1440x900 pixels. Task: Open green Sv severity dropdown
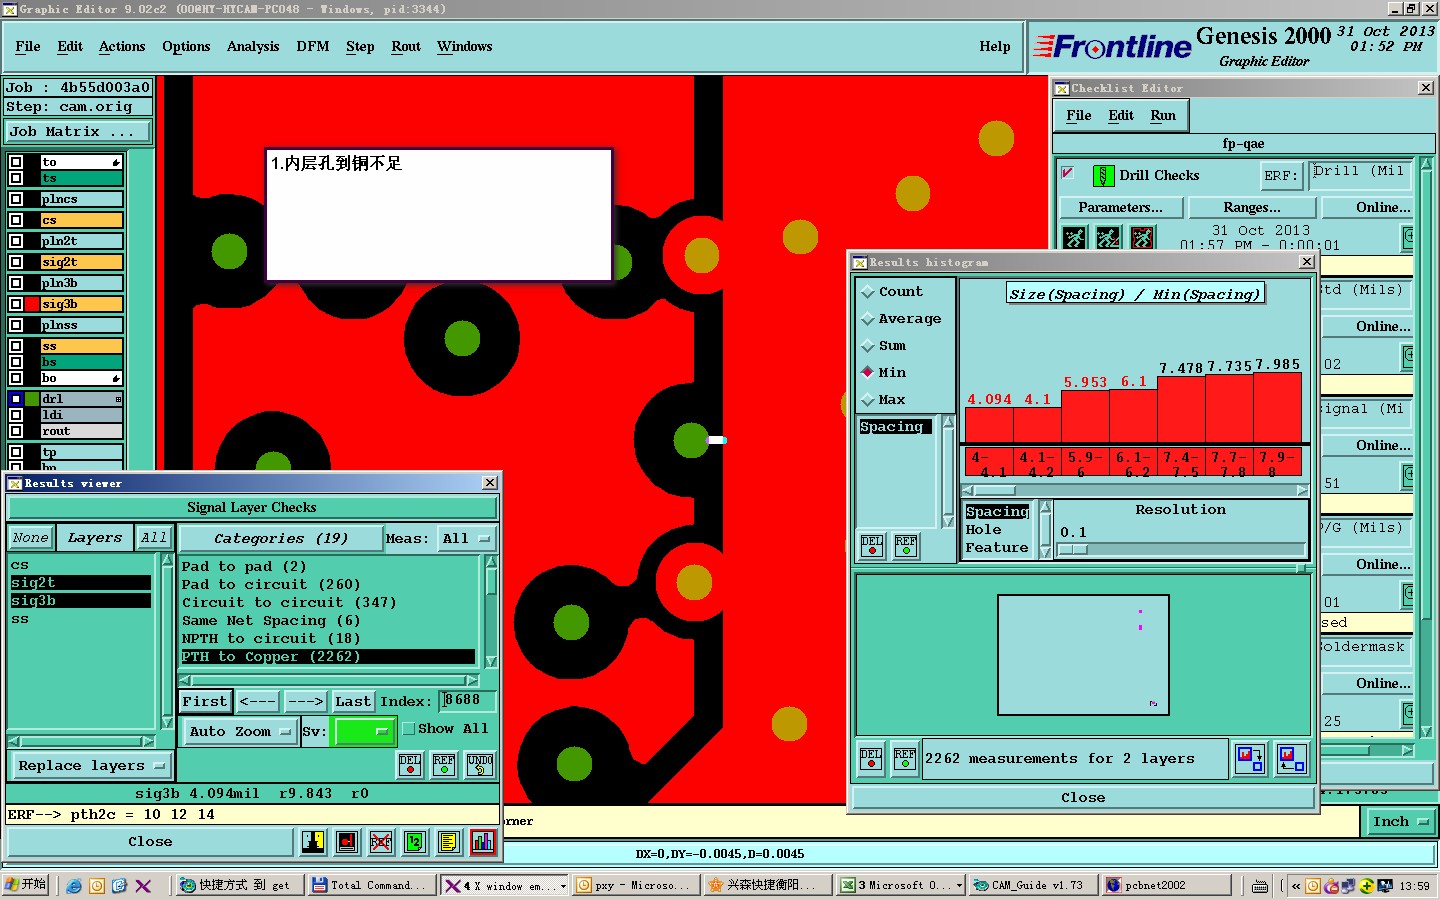click(x=364, y=732)
